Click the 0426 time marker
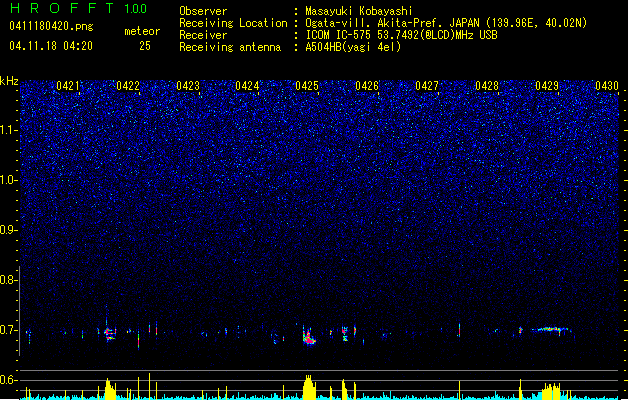Viewport: 629px width, 400px height. [x=367, y=86]
